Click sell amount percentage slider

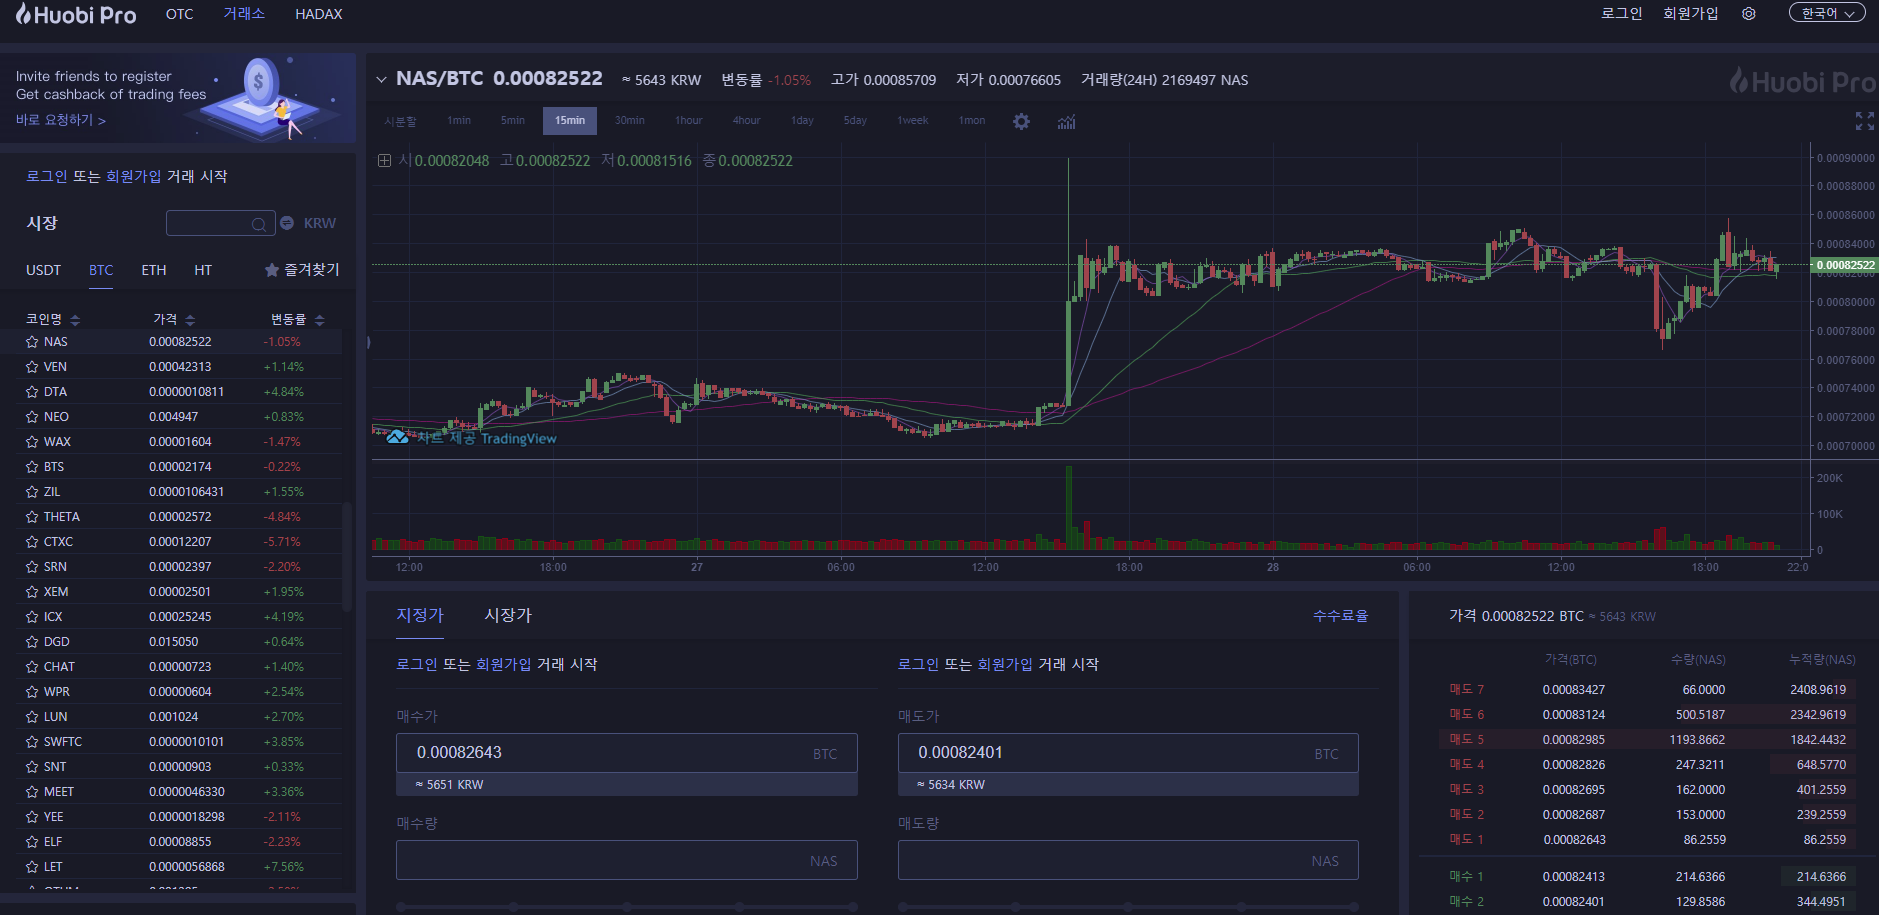[x=1128, y=907]
